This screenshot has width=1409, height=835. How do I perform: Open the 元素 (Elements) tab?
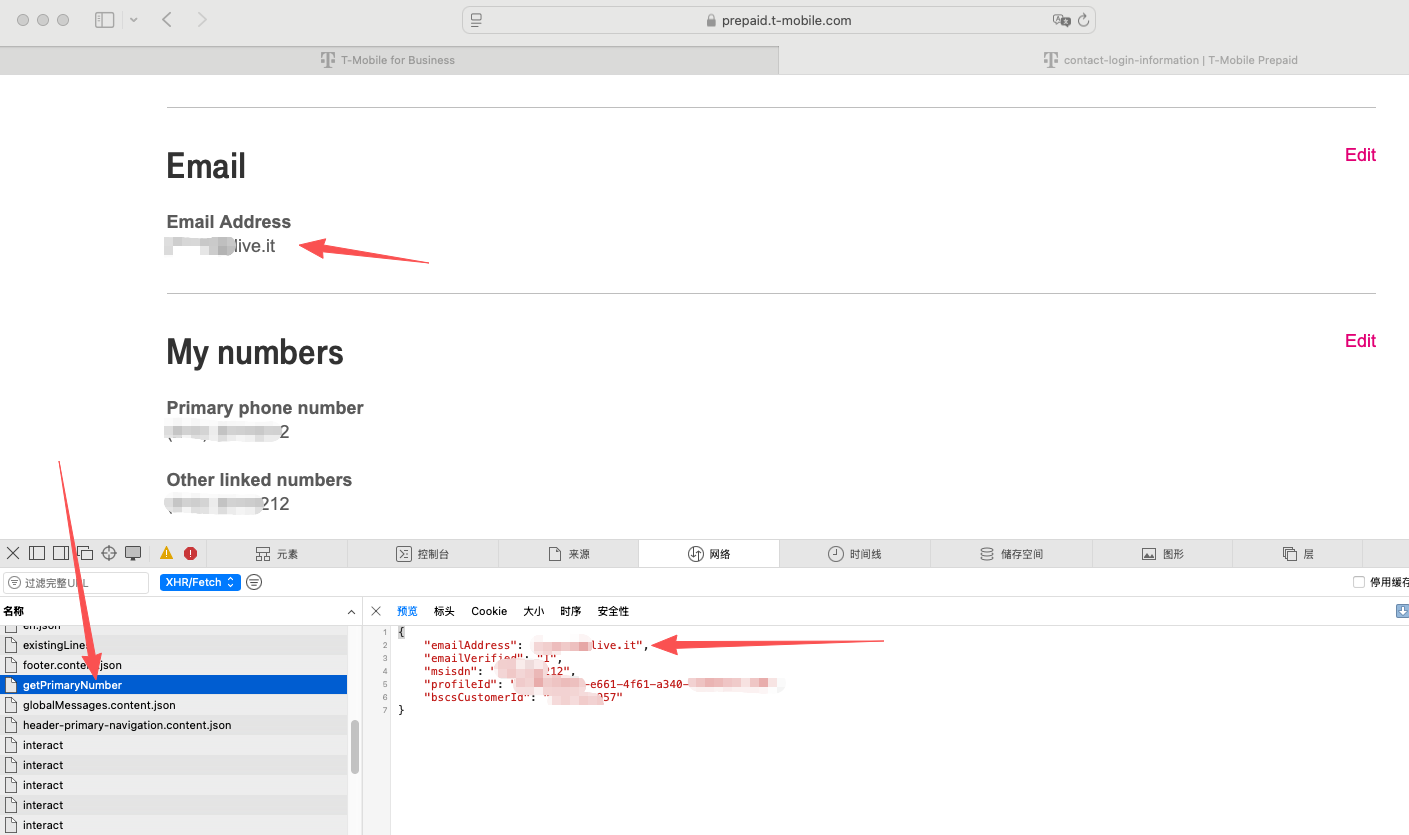[277, 554]
